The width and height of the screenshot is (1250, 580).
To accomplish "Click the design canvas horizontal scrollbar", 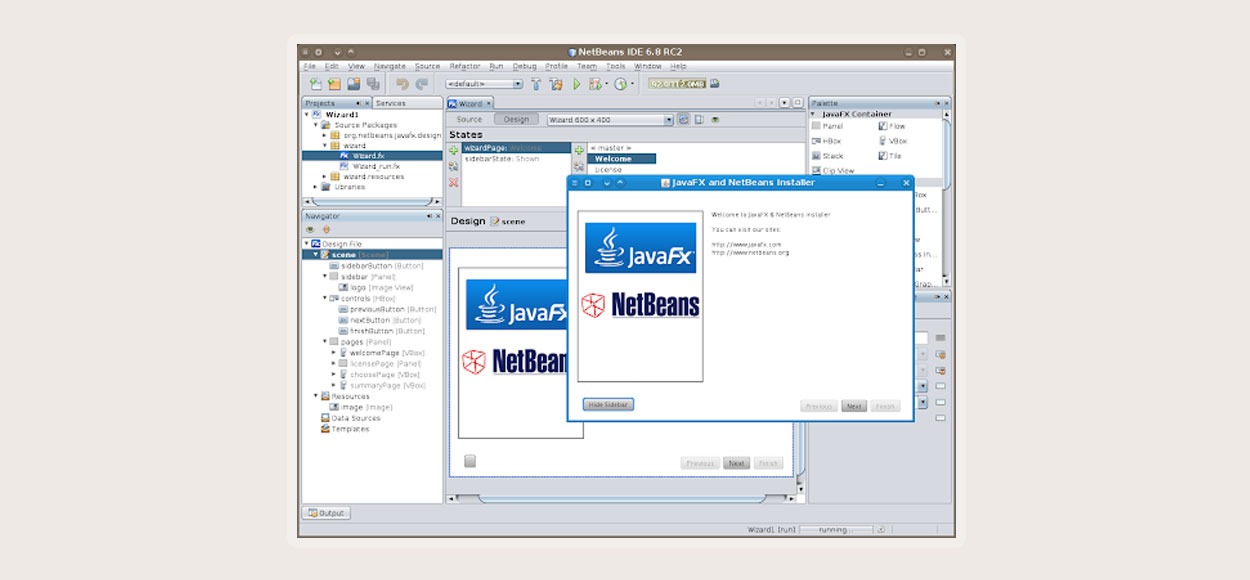I will [620, 497].
